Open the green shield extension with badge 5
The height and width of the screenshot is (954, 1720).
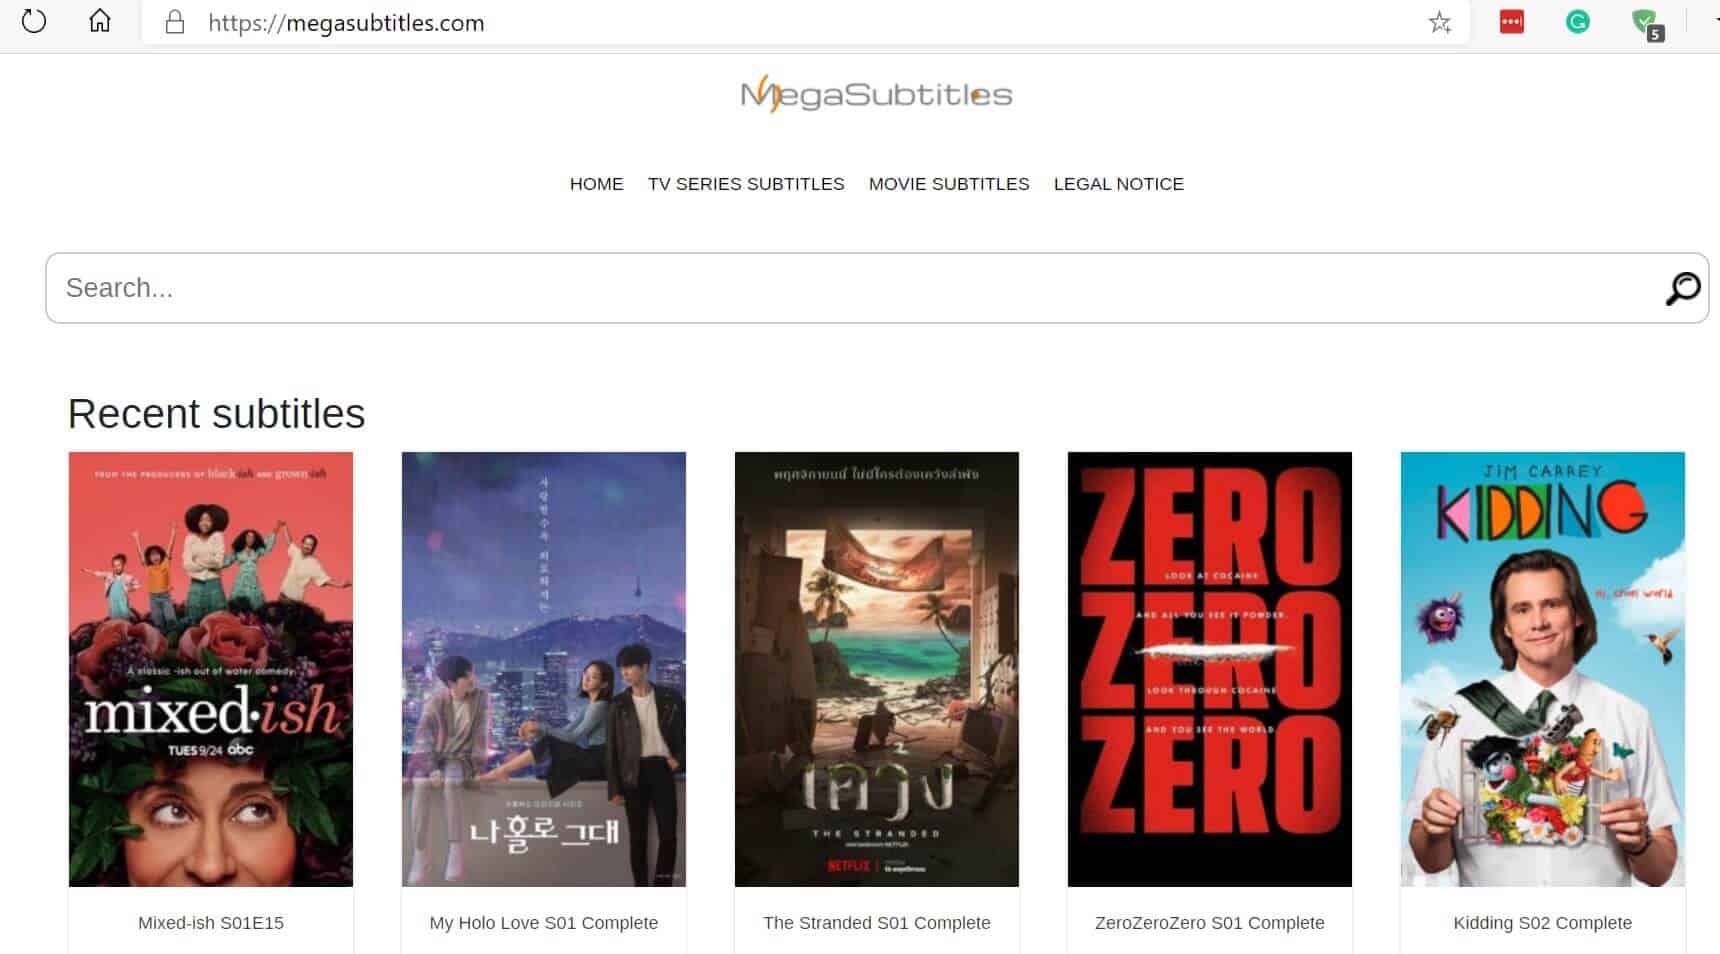point(1646,23)
